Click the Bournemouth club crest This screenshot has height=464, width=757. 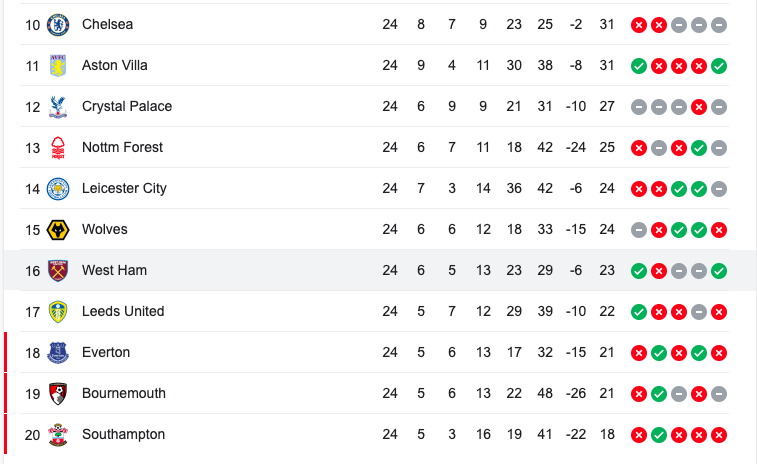[58, 394]
